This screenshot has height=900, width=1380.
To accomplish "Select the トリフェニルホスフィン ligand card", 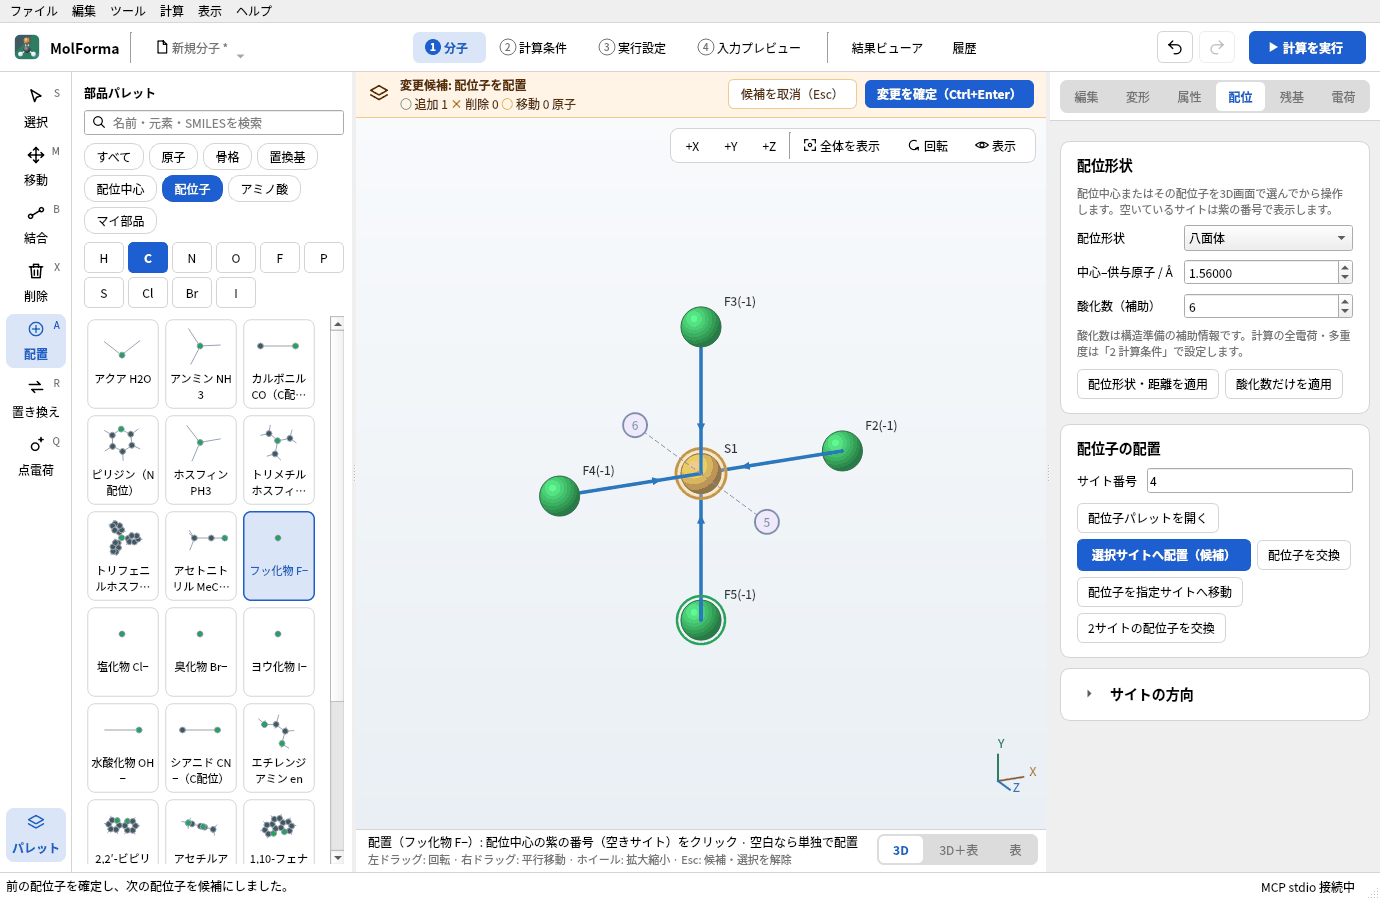I will (123, 556).
